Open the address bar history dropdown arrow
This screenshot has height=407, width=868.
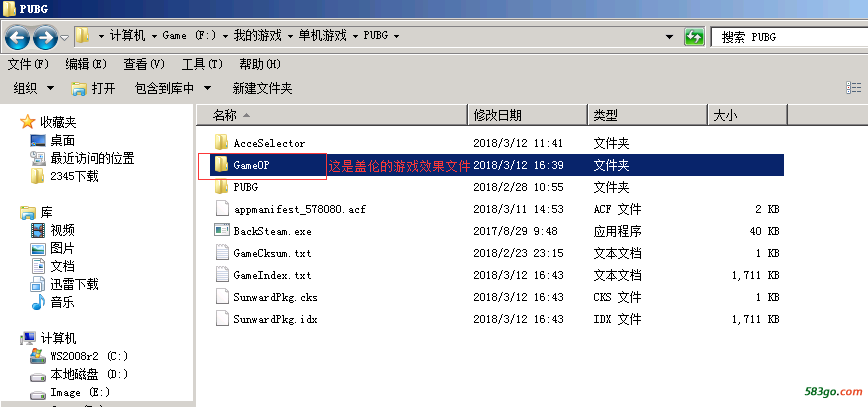click(x=670, y=37)
